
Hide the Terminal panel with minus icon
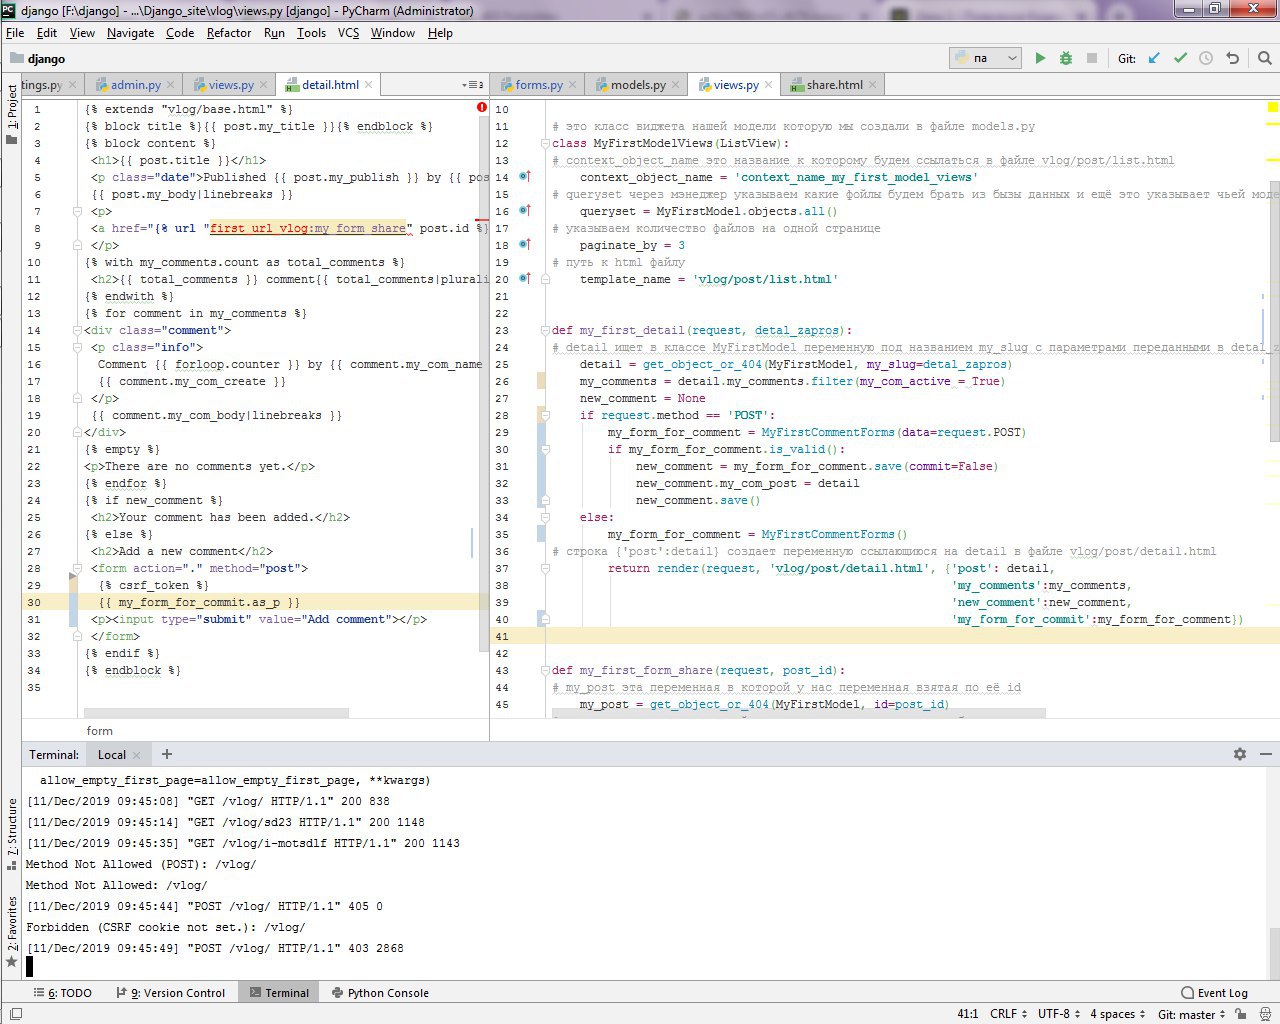[x=1266, y=754]
